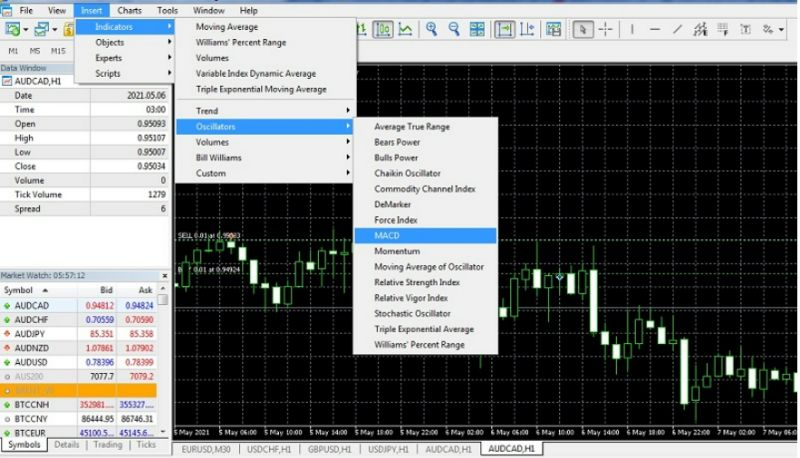The image size is (800, 458).
Task: Open the View menu
Action: click(x=57, y=10)
